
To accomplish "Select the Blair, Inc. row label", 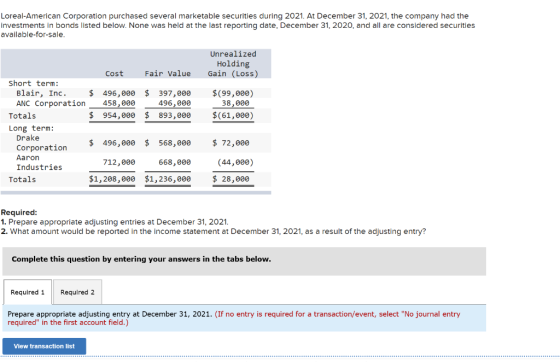I will coord(41,93).
